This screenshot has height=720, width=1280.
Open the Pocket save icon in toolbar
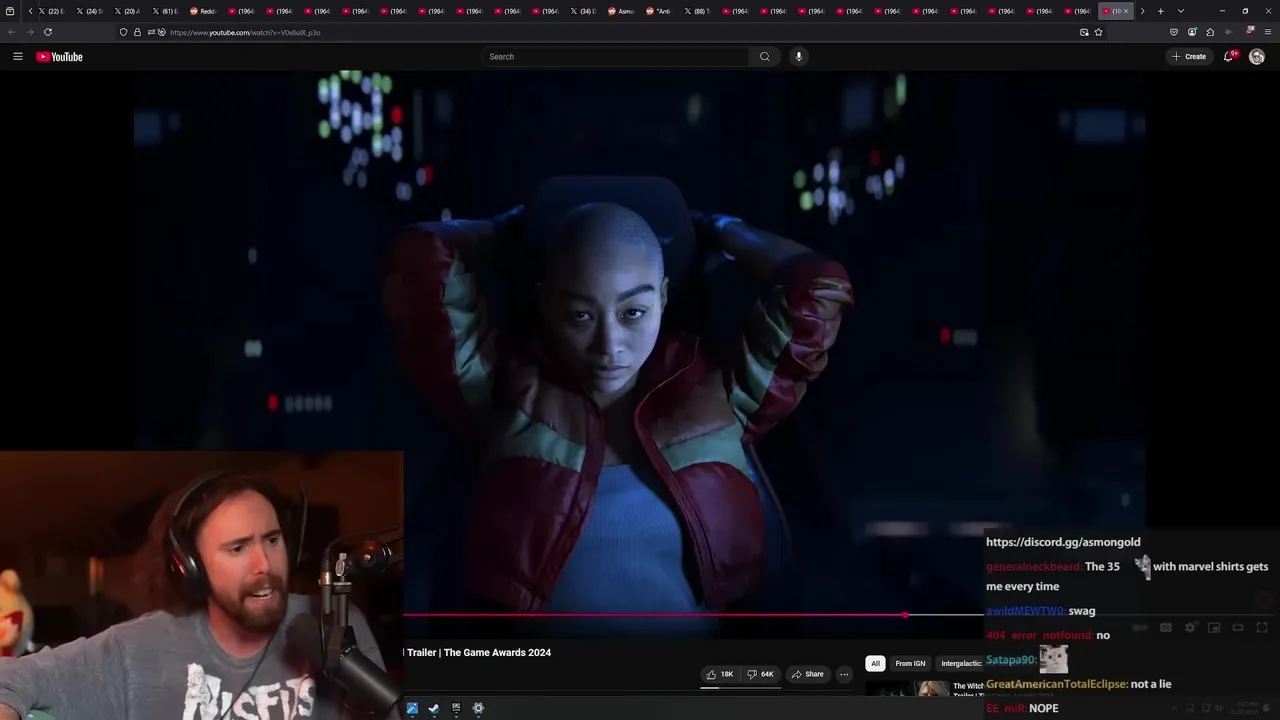point(1174,32)
